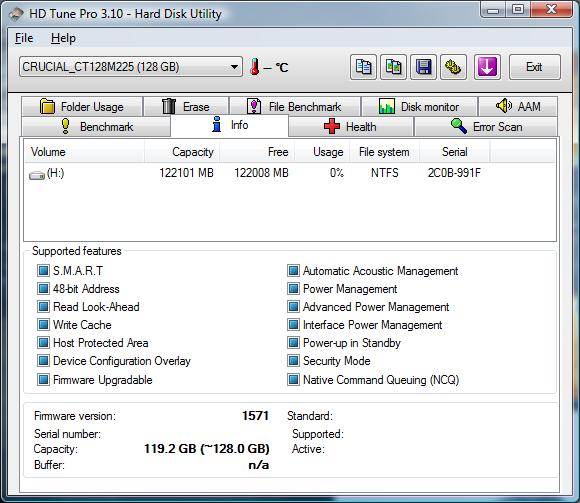
Task: Click the copy info to clipboard icon
Action: coord(363,67)
